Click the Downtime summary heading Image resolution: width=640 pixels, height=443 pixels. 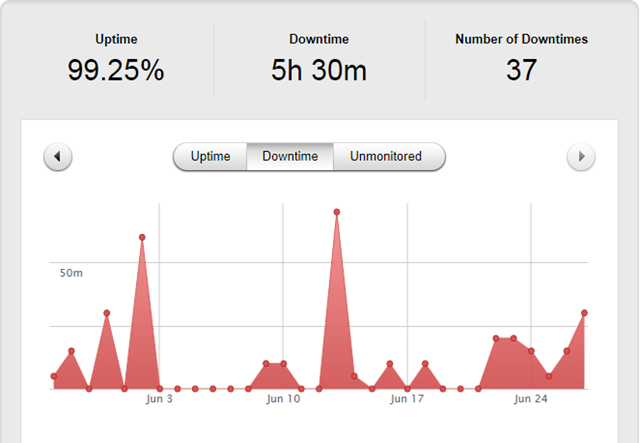pyautogui.click(x=319, y=39)
